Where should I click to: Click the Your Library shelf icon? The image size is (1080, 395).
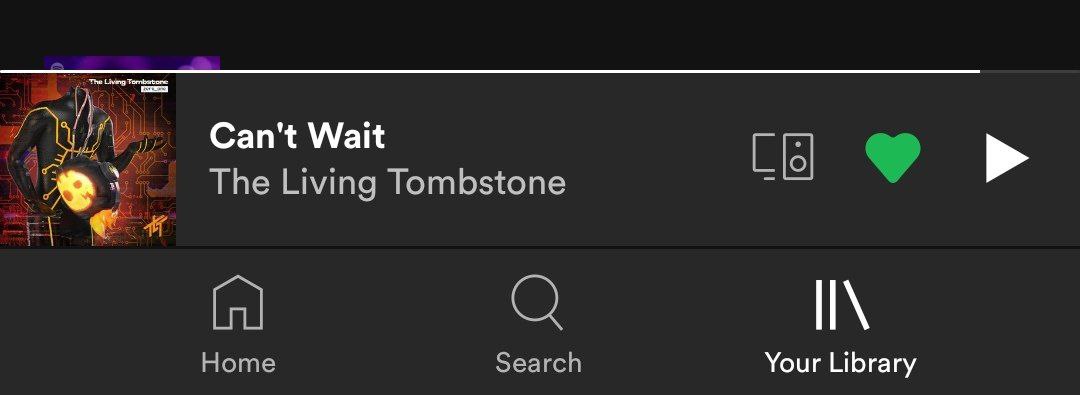(841, 304)
